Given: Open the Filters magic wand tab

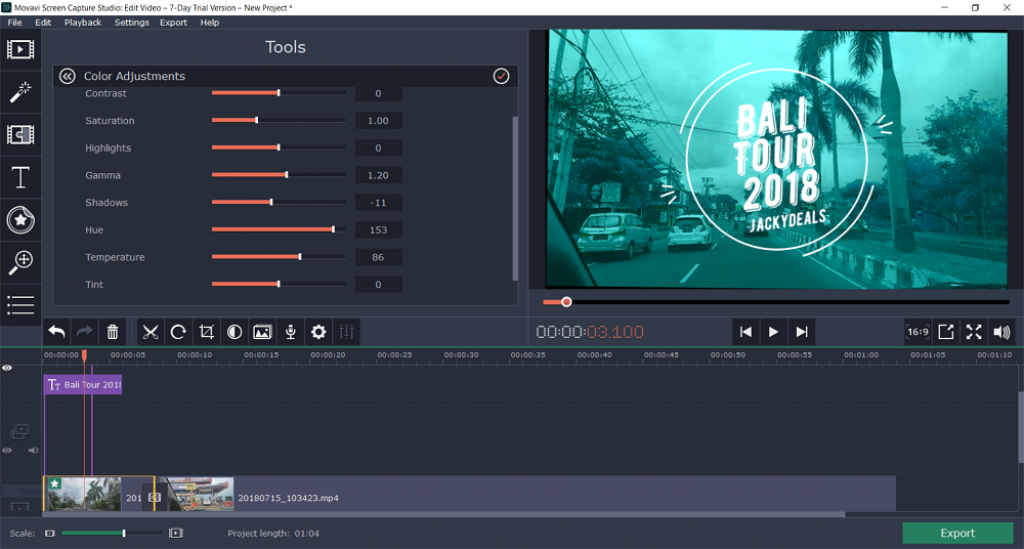Looking at the screenshot, I should pos(20,92).
